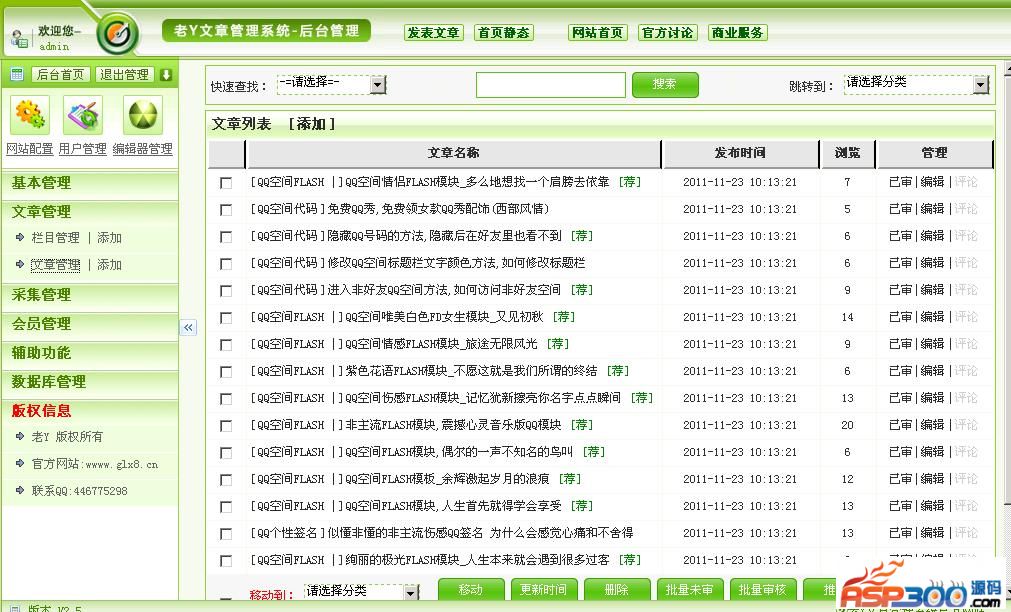Click the 更新时间 button
This screenshot has width=1011, height=612.
click(544, 589)
